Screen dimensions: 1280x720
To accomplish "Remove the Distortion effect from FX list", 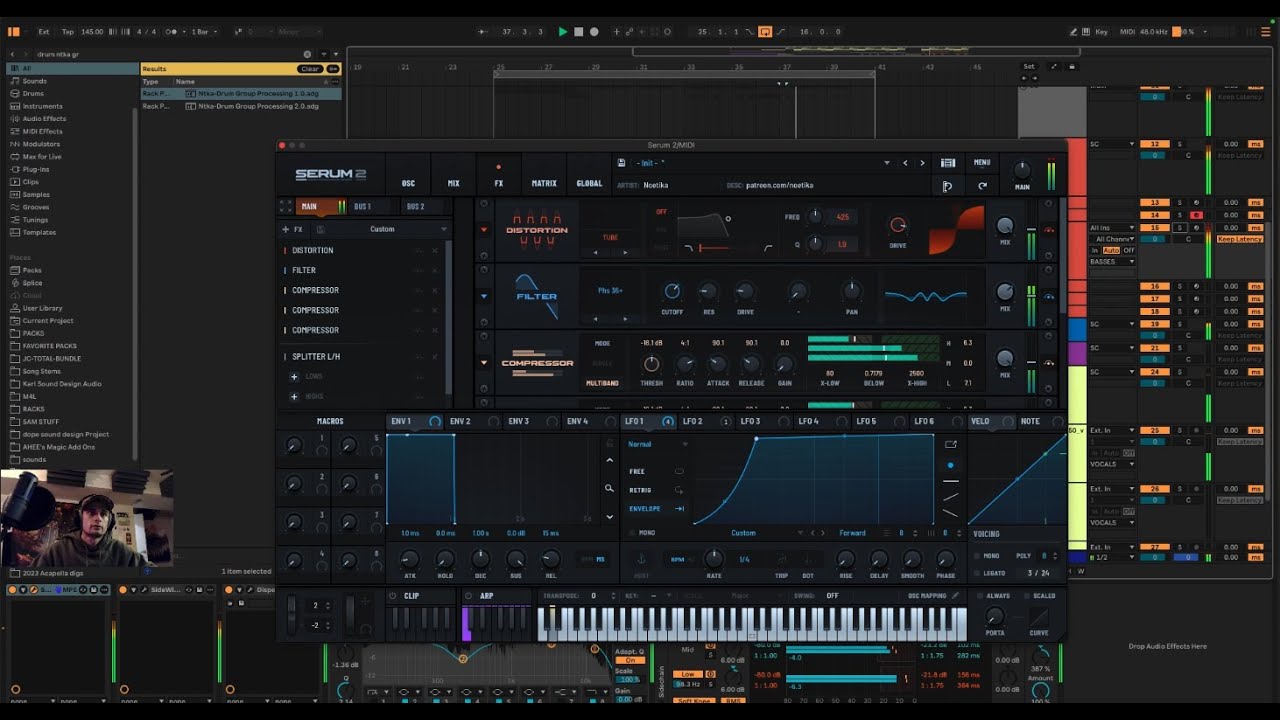I will (435, 250).
